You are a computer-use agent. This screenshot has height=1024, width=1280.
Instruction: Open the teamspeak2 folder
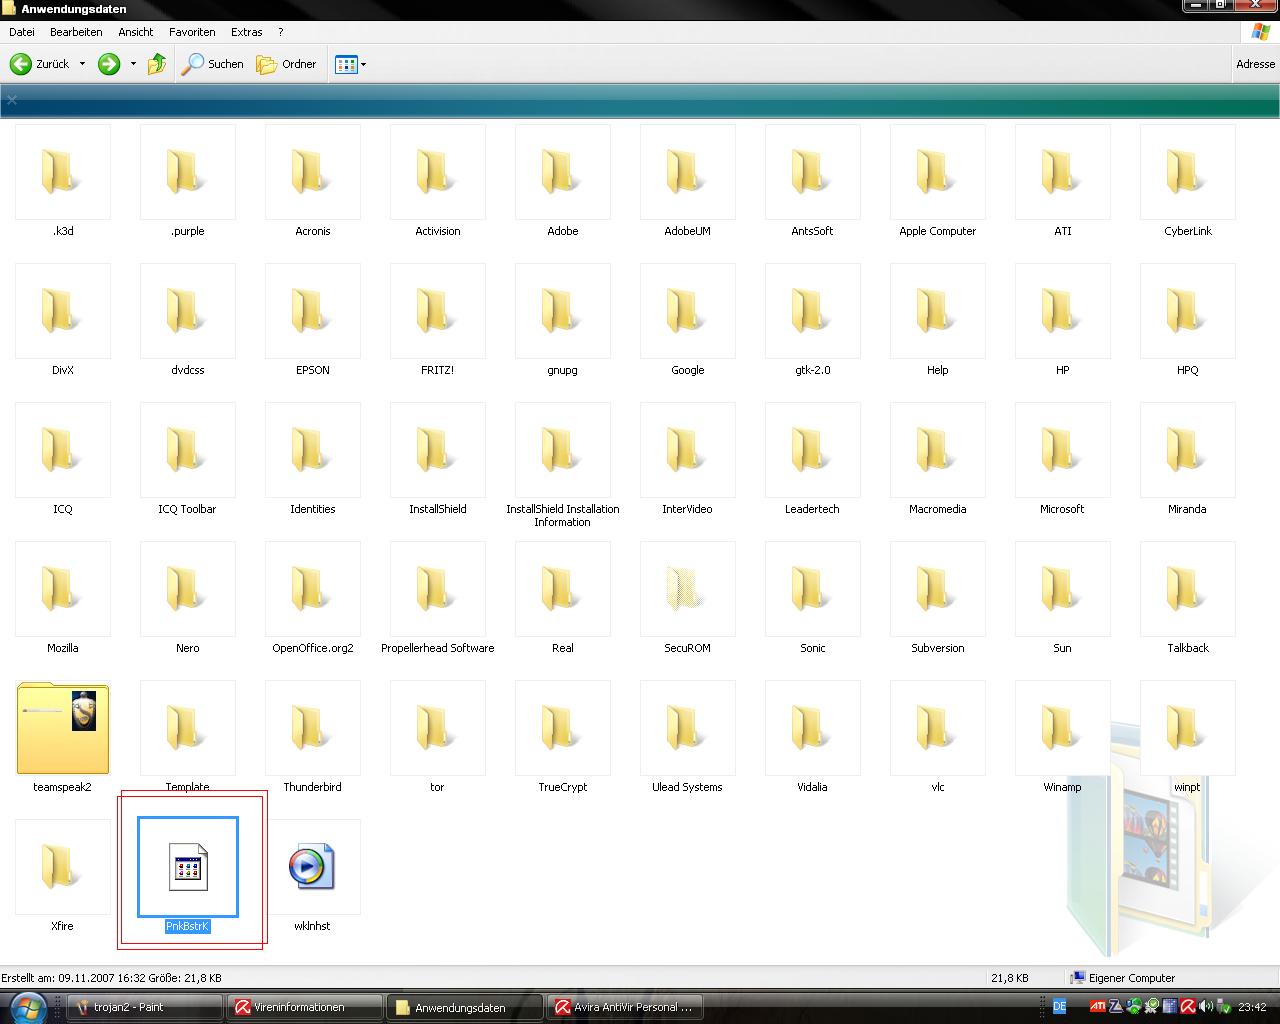click(63, 728)
